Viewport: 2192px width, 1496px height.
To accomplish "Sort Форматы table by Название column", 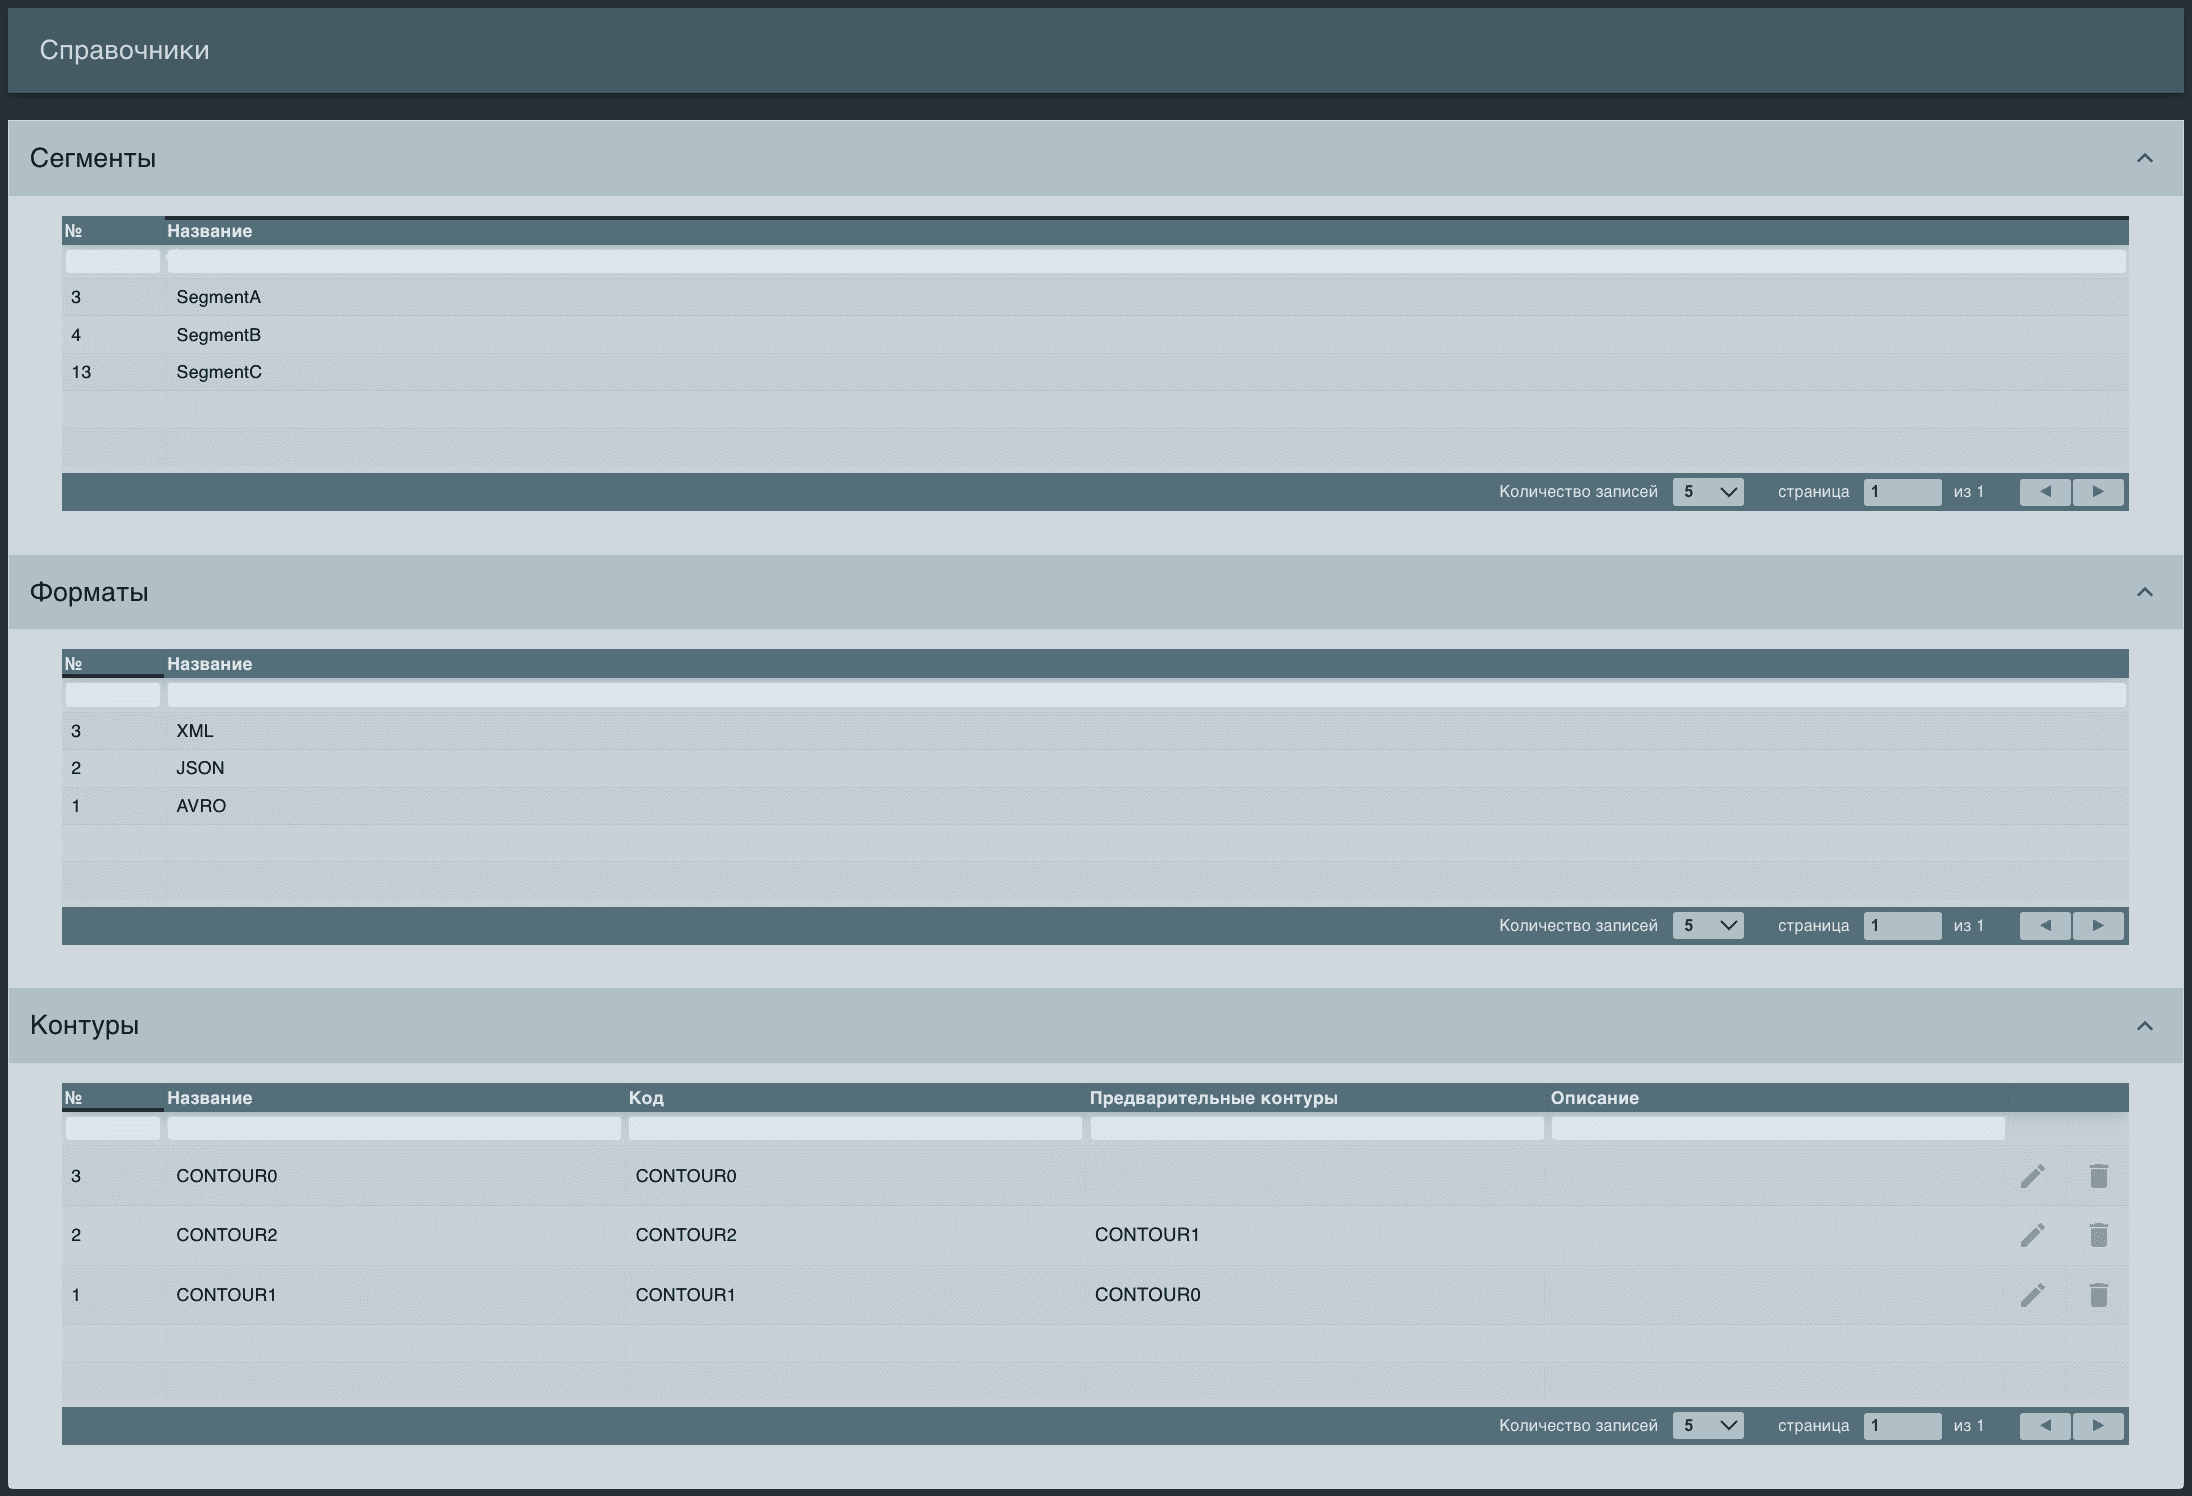I will [209, 664].
